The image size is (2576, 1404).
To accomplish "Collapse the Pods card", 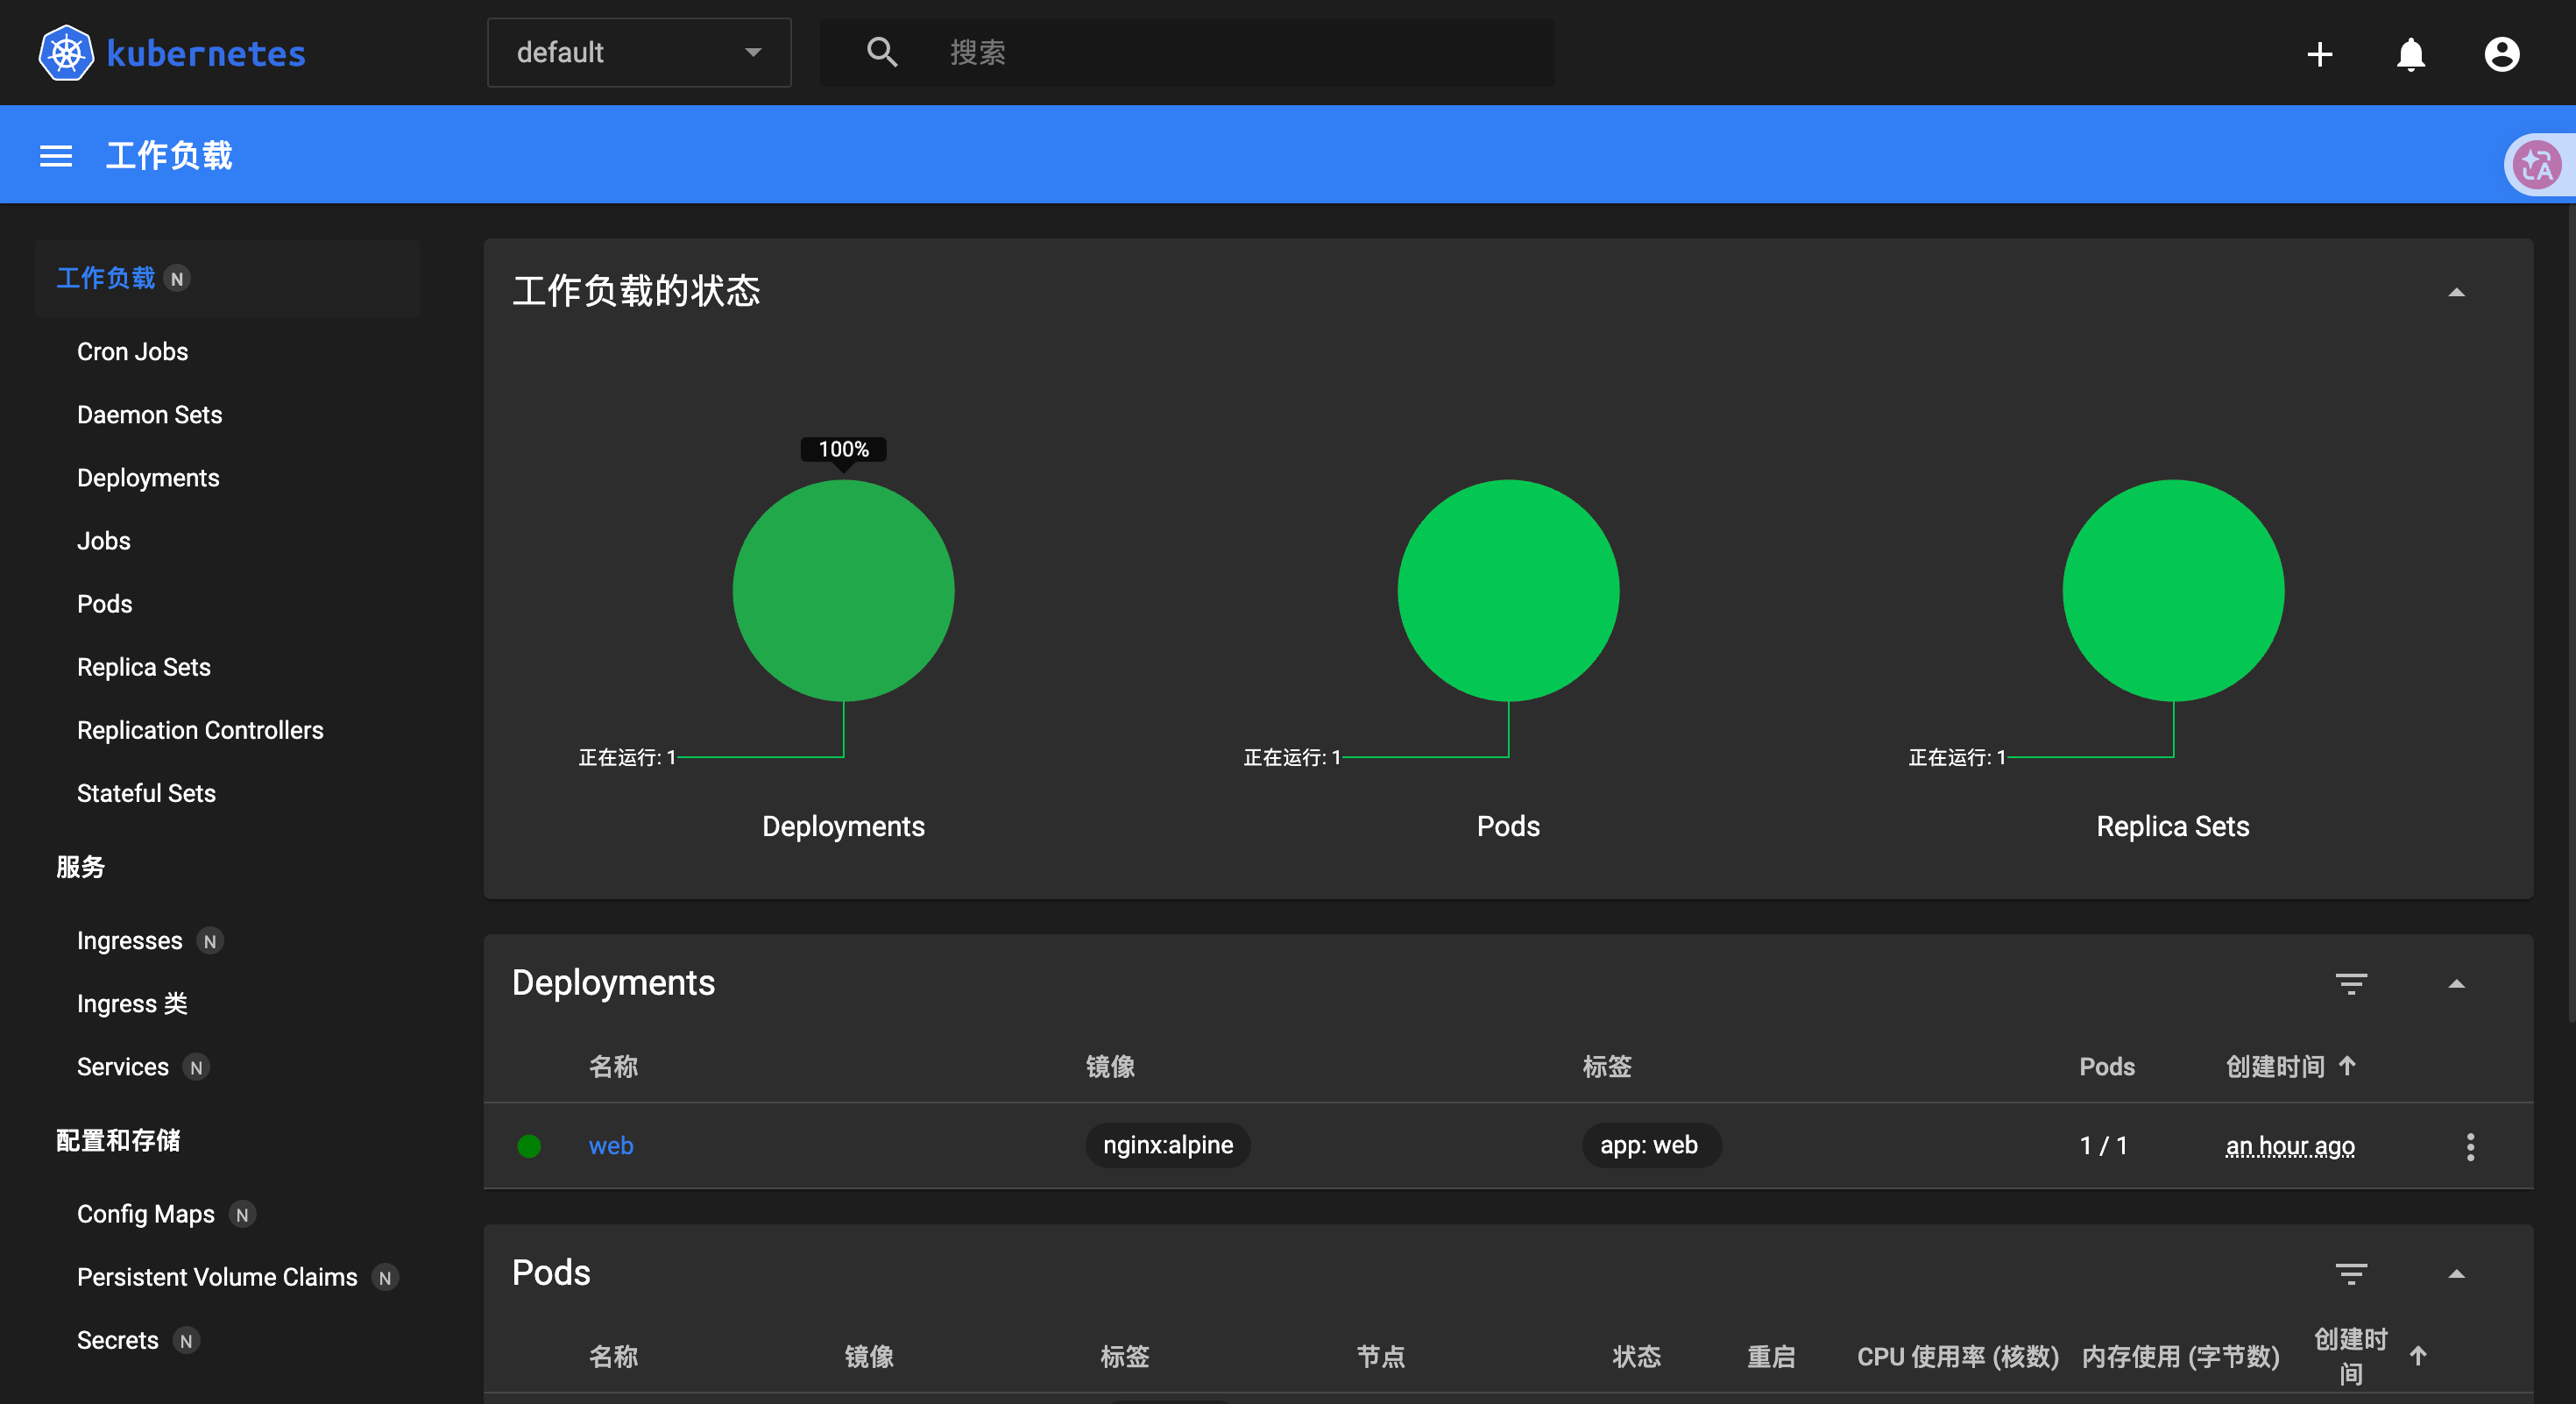I will pos(2456,1275).
